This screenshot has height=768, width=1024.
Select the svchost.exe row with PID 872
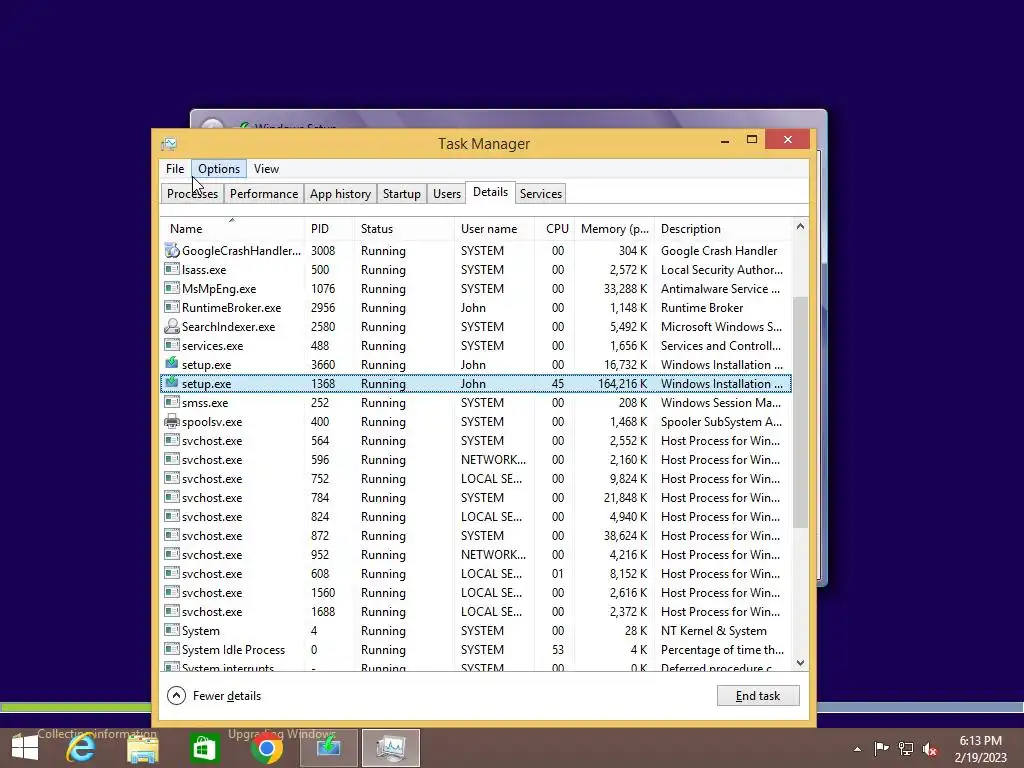coord(475,535)
